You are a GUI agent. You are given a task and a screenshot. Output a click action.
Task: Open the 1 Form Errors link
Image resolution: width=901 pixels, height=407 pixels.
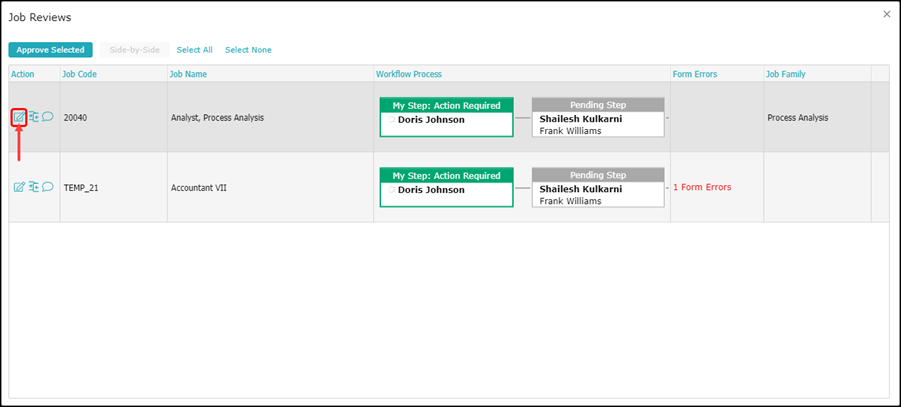tap(701, 187)
